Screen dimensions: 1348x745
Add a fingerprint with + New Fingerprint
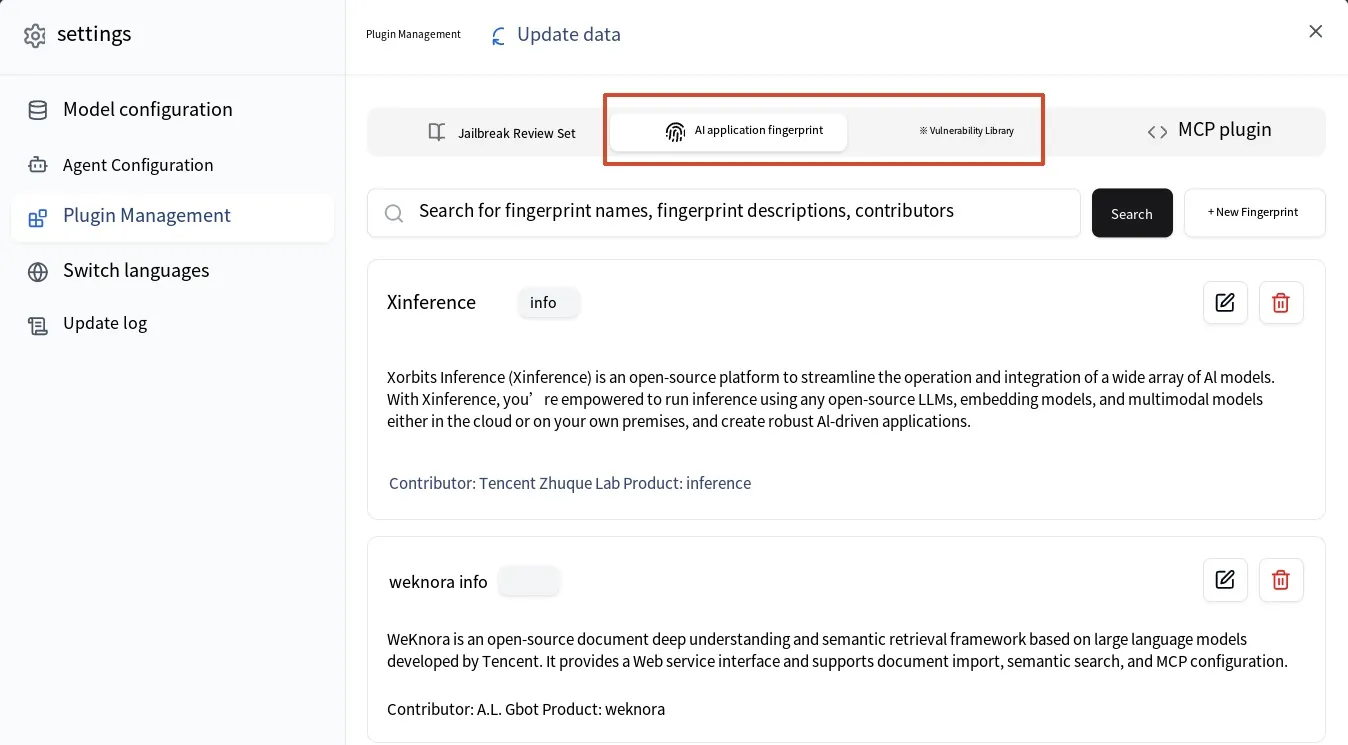[x=1254, y=213]
